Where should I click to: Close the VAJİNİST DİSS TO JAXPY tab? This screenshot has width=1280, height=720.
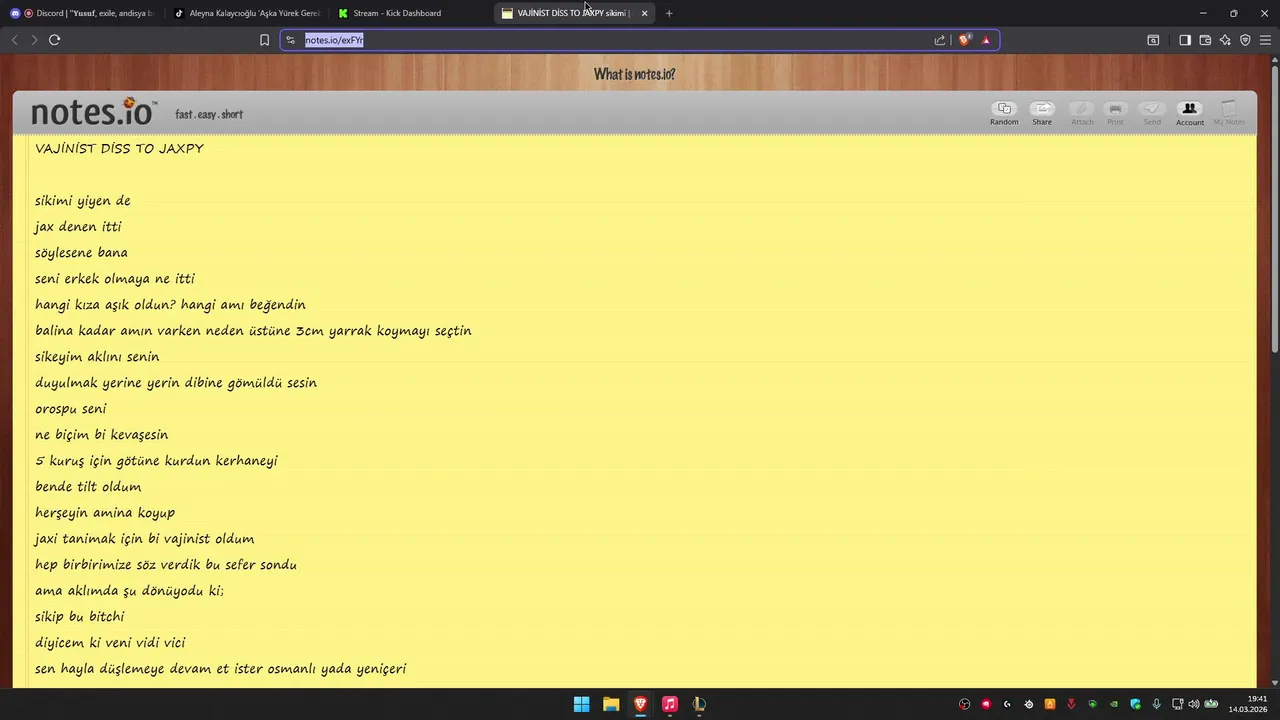tap(644, 13)
